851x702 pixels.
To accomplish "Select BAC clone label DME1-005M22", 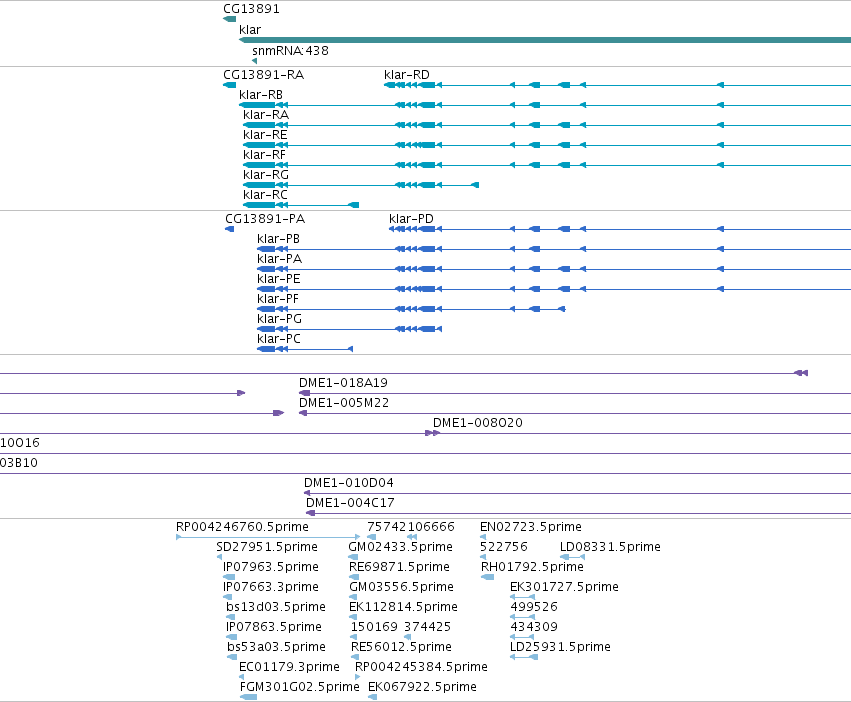I will (344, 403).
